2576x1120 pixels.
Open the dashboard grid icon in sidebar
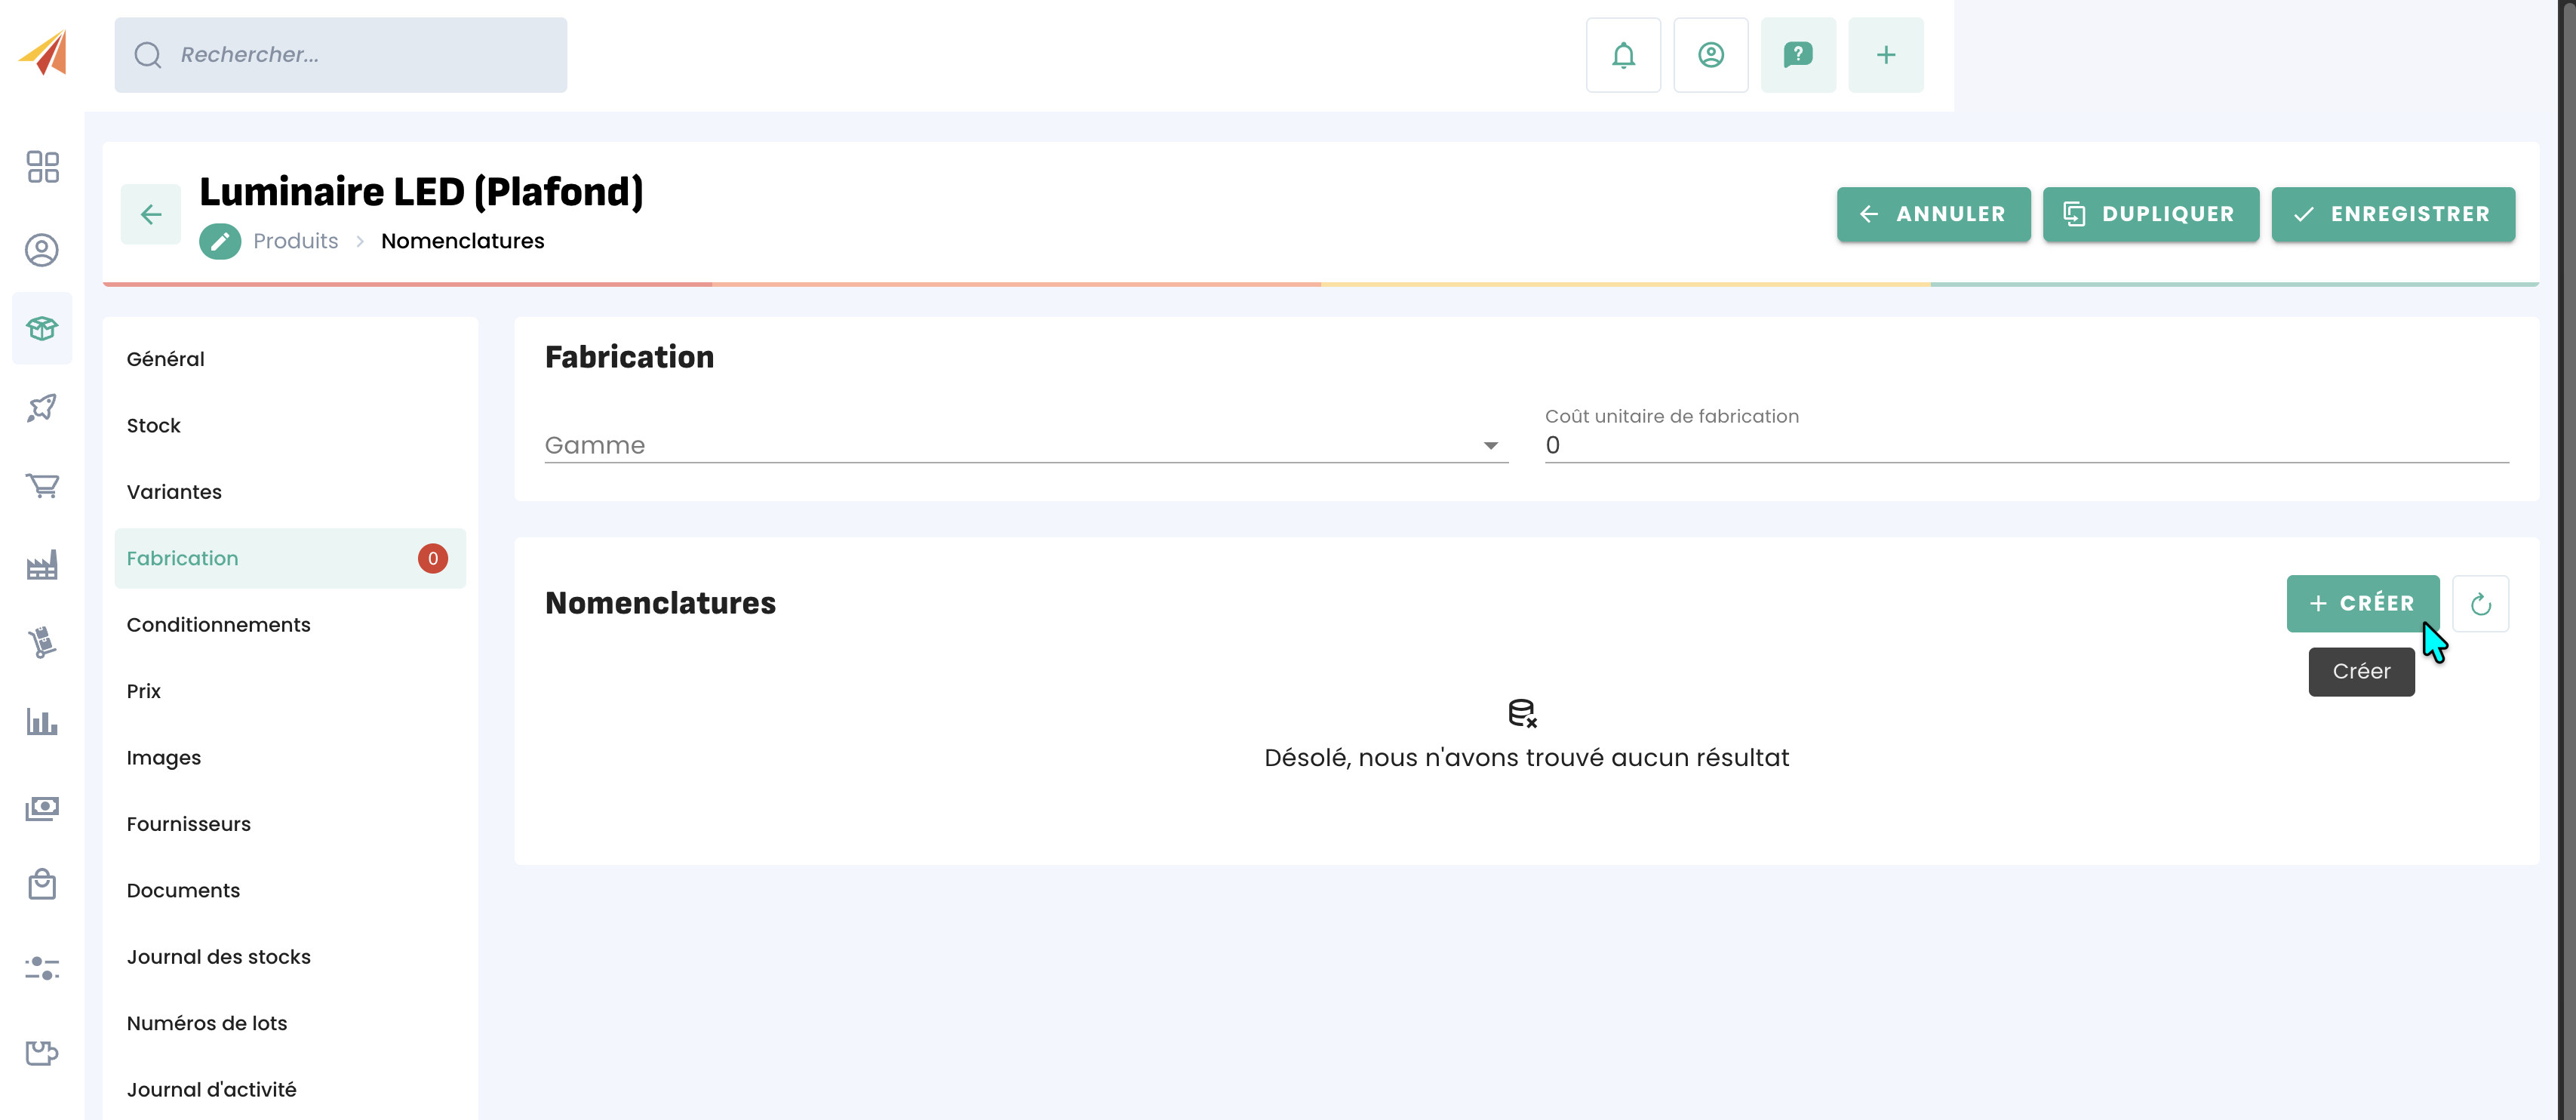tap(42, 167)
